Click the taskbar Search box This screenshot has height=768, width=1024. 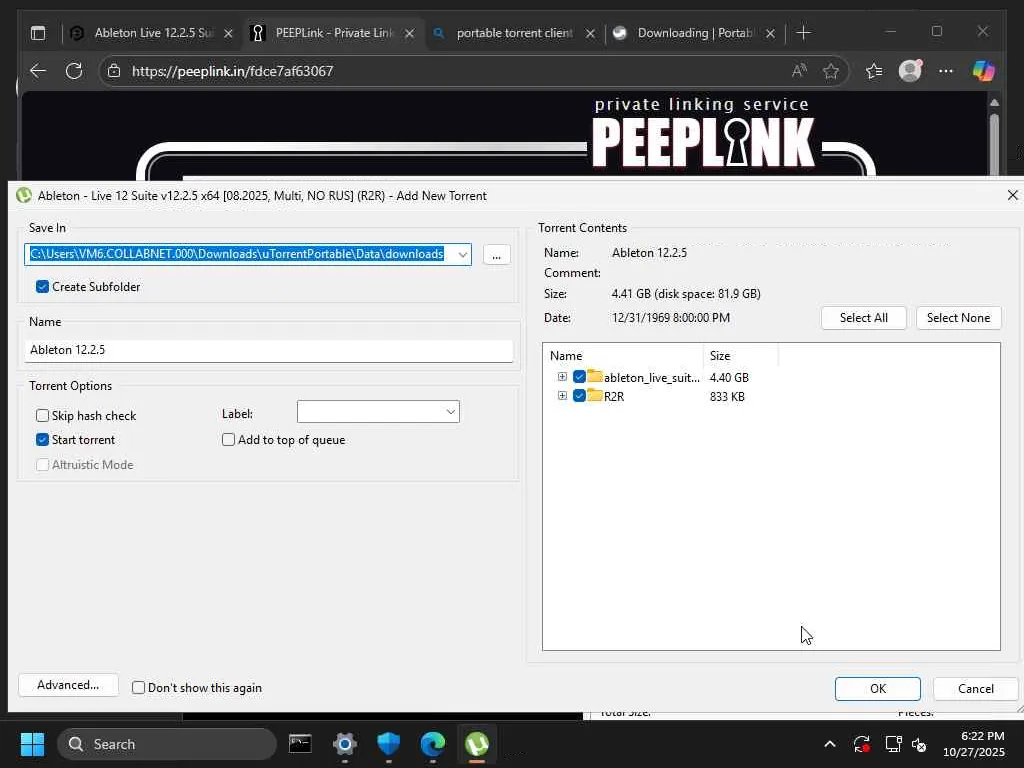pyautogui.click(x=167, y=744)
